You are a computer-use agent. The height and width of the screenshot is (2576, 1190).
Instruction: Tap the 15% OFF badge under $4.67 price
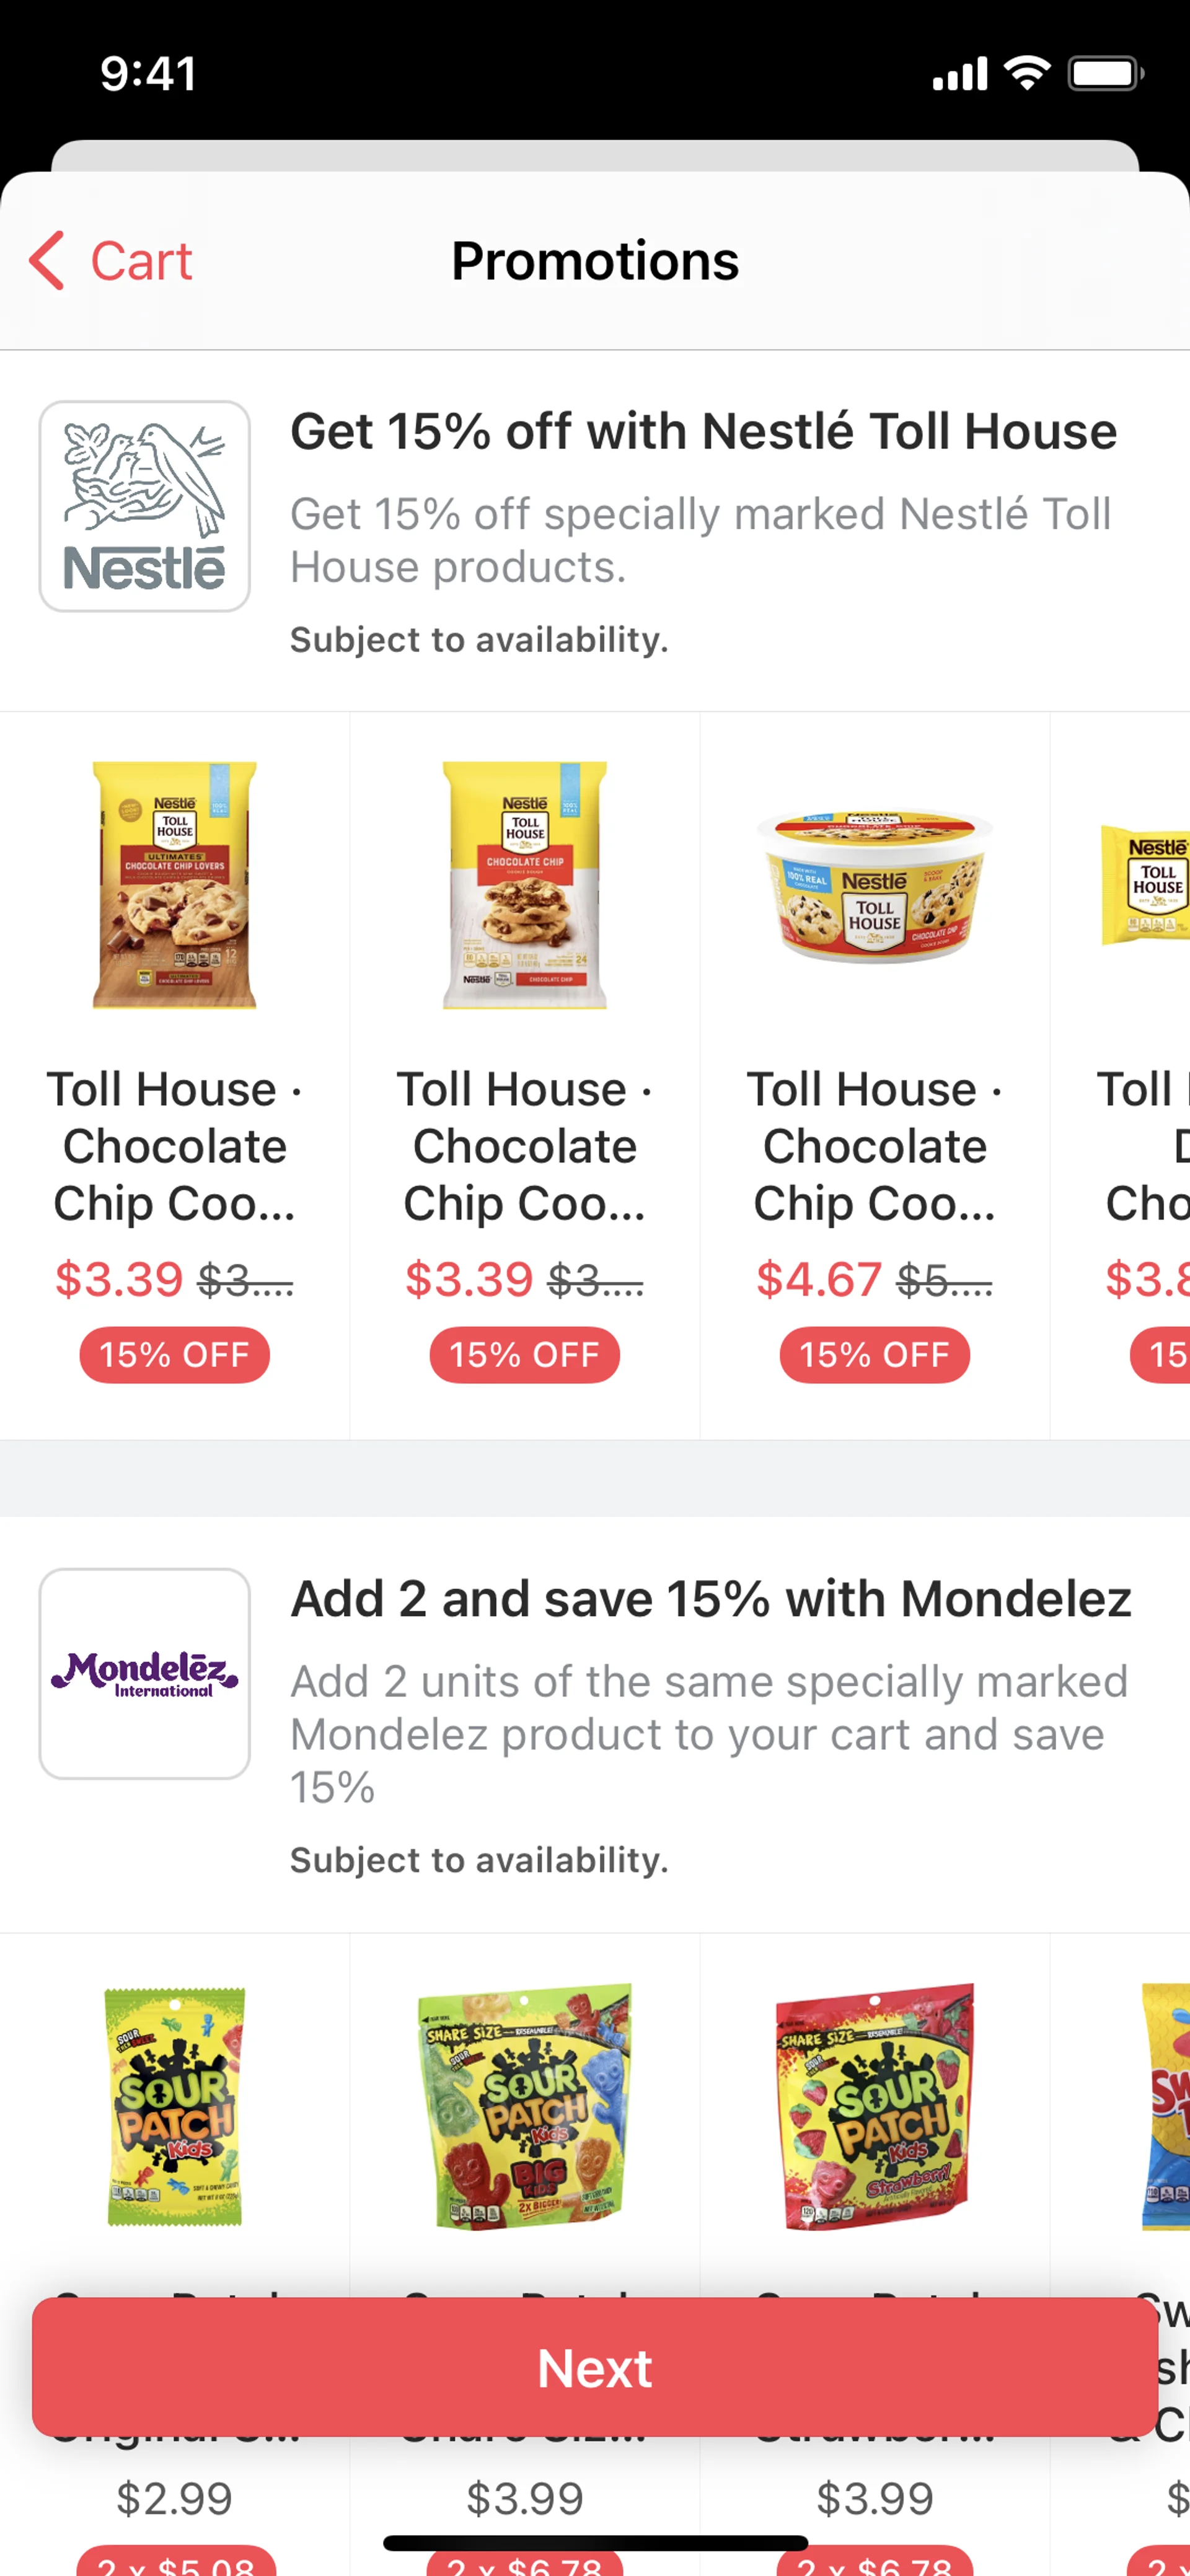point(875,1355)
